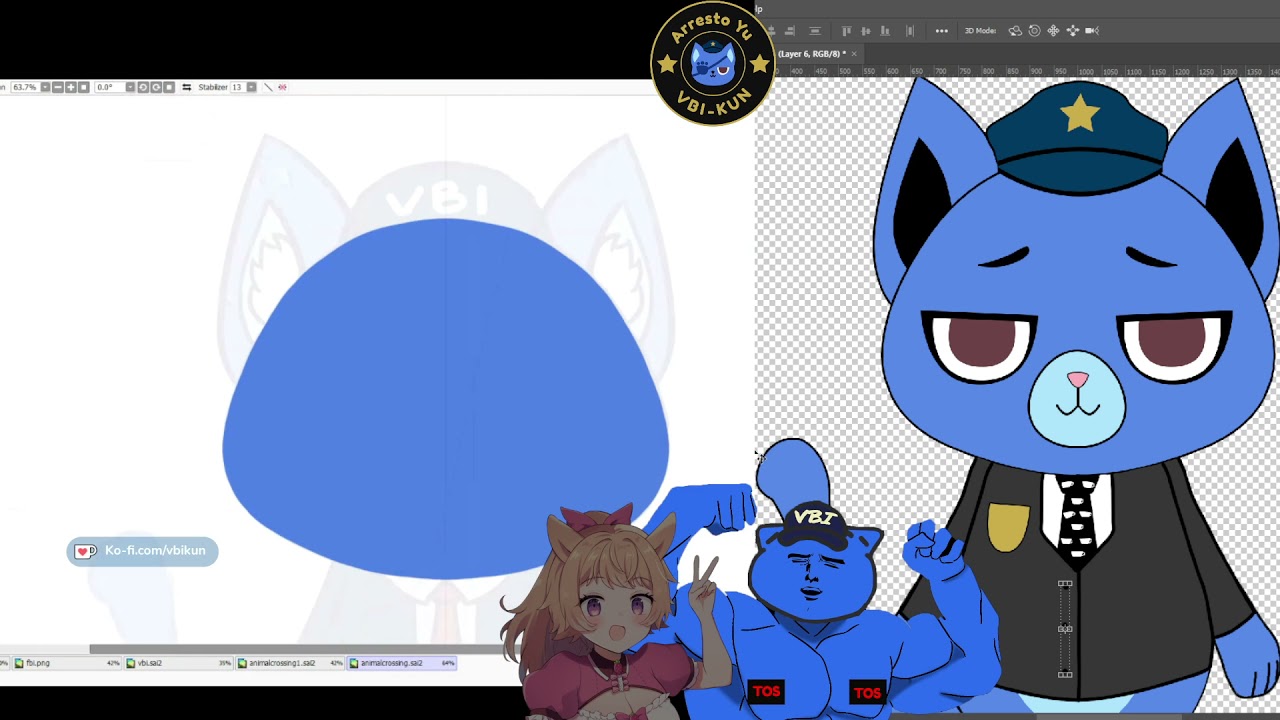1280x720 pixels.
Task: Rotate canvas counterclockwise in SAI
Action: pos(143,87)
